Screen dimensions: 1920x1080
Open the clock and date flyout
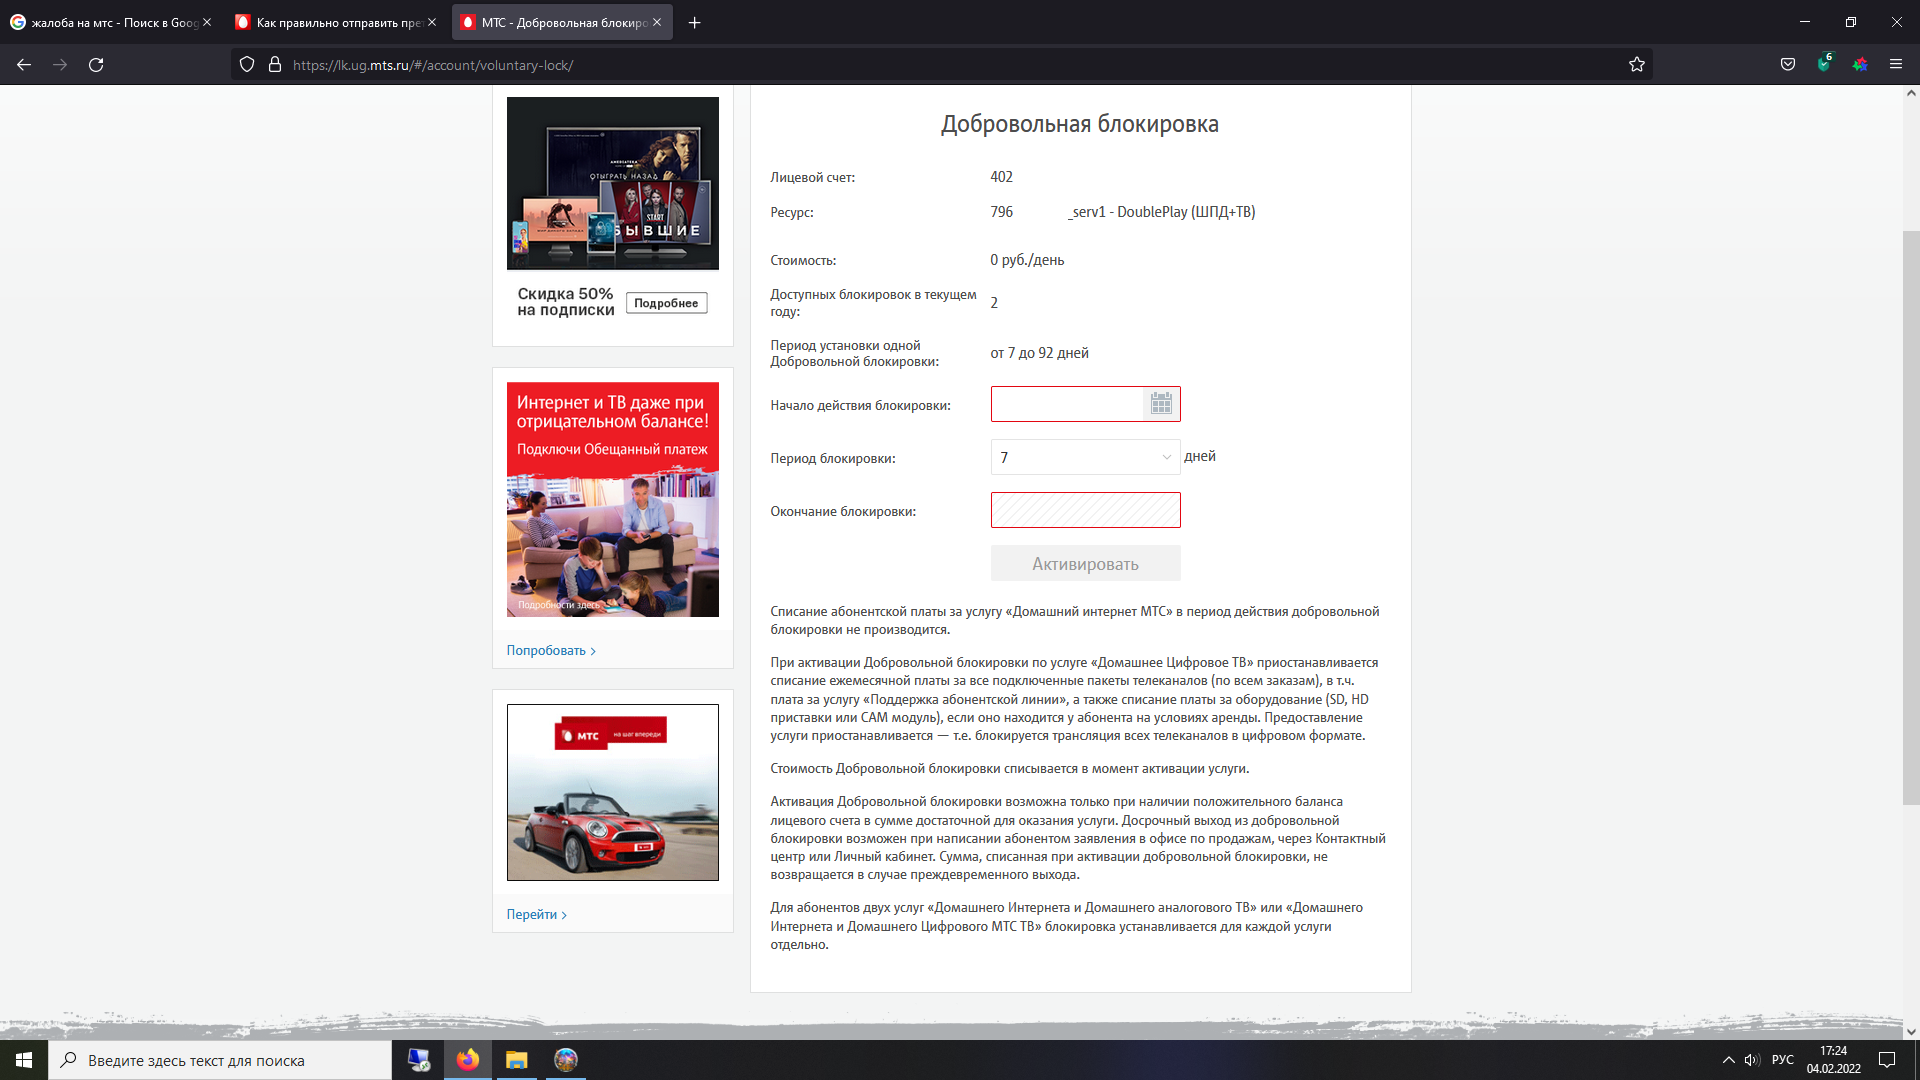click(x=1833, y=1060)
